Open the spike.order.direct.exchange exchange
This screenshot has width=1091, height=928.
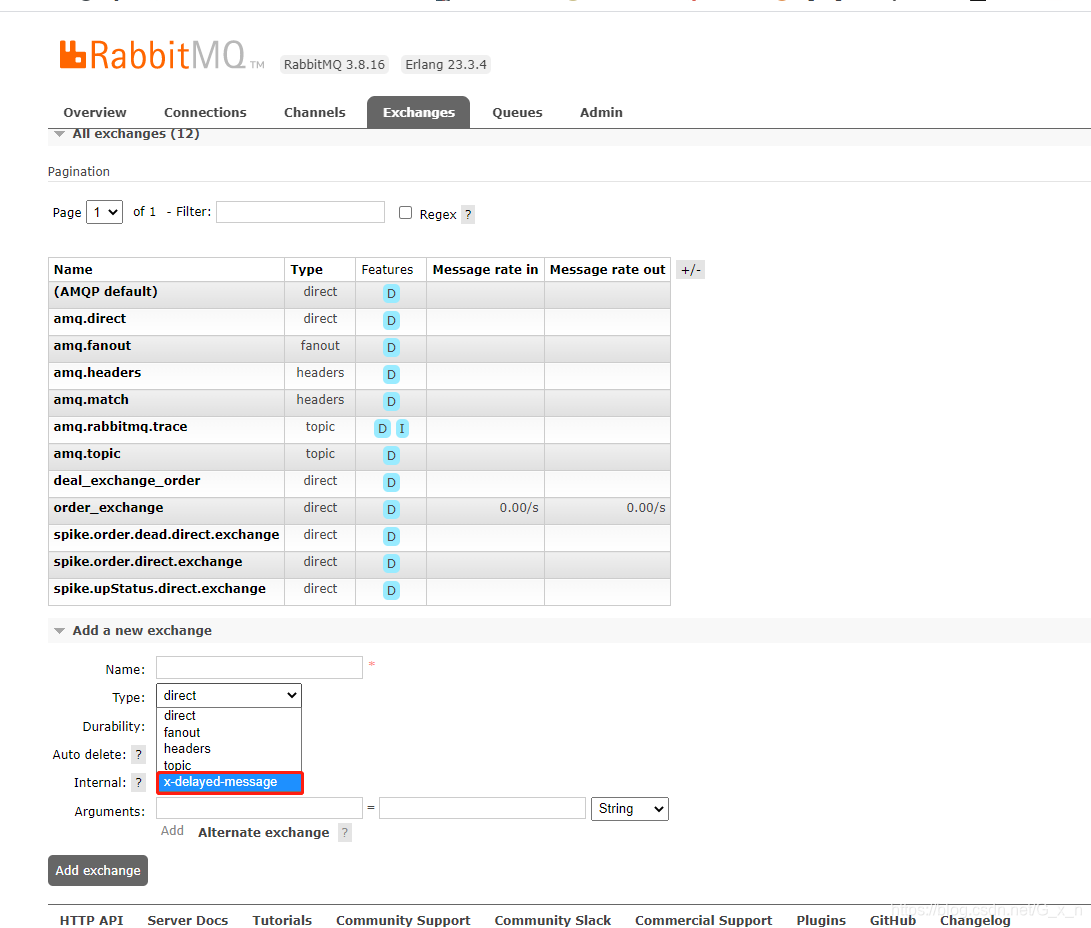[148, 562]
